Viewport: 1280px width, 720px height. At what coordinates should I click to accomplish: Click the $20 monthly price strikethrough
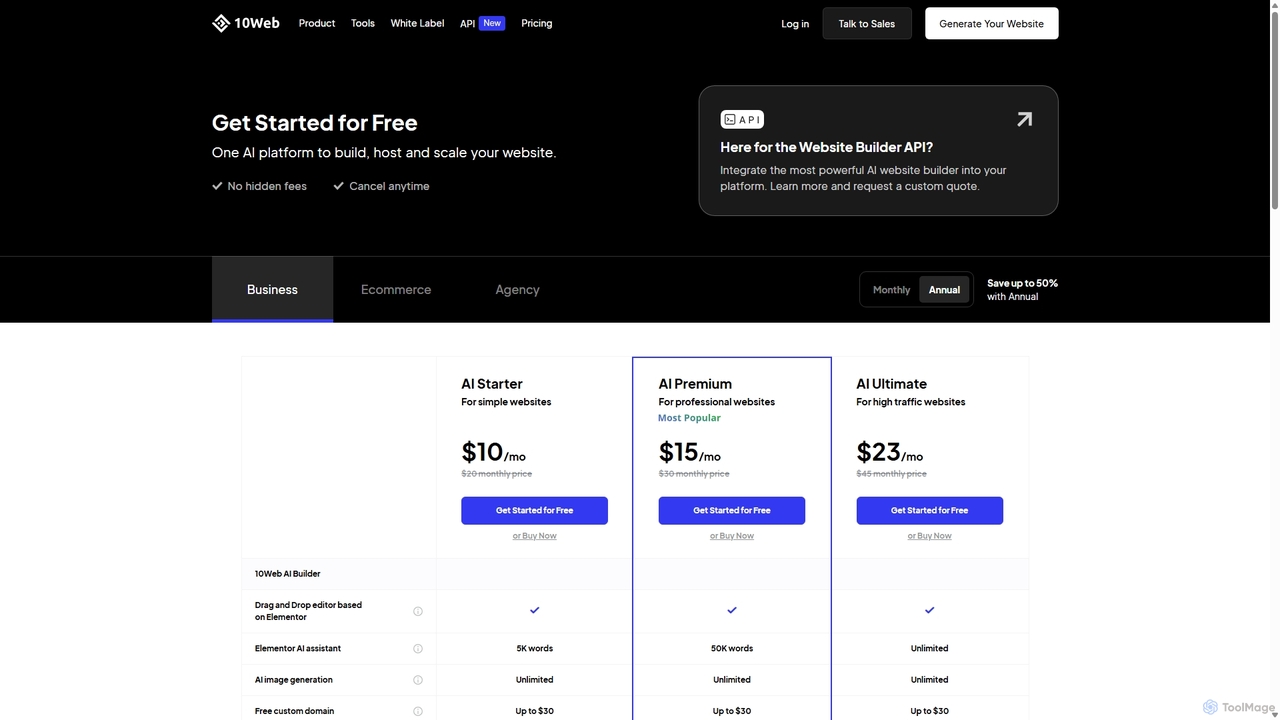pyautogui.click(x=497, y=474)
